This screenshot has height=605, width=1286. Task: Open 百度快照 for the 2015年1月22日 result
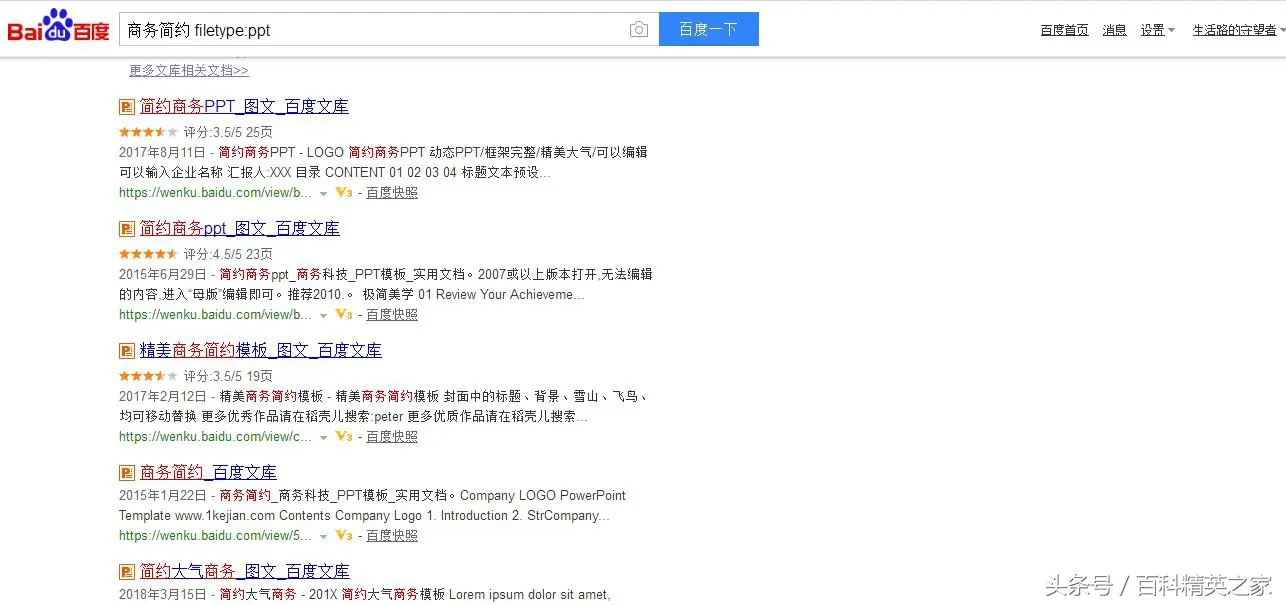[x=392, y=536]
